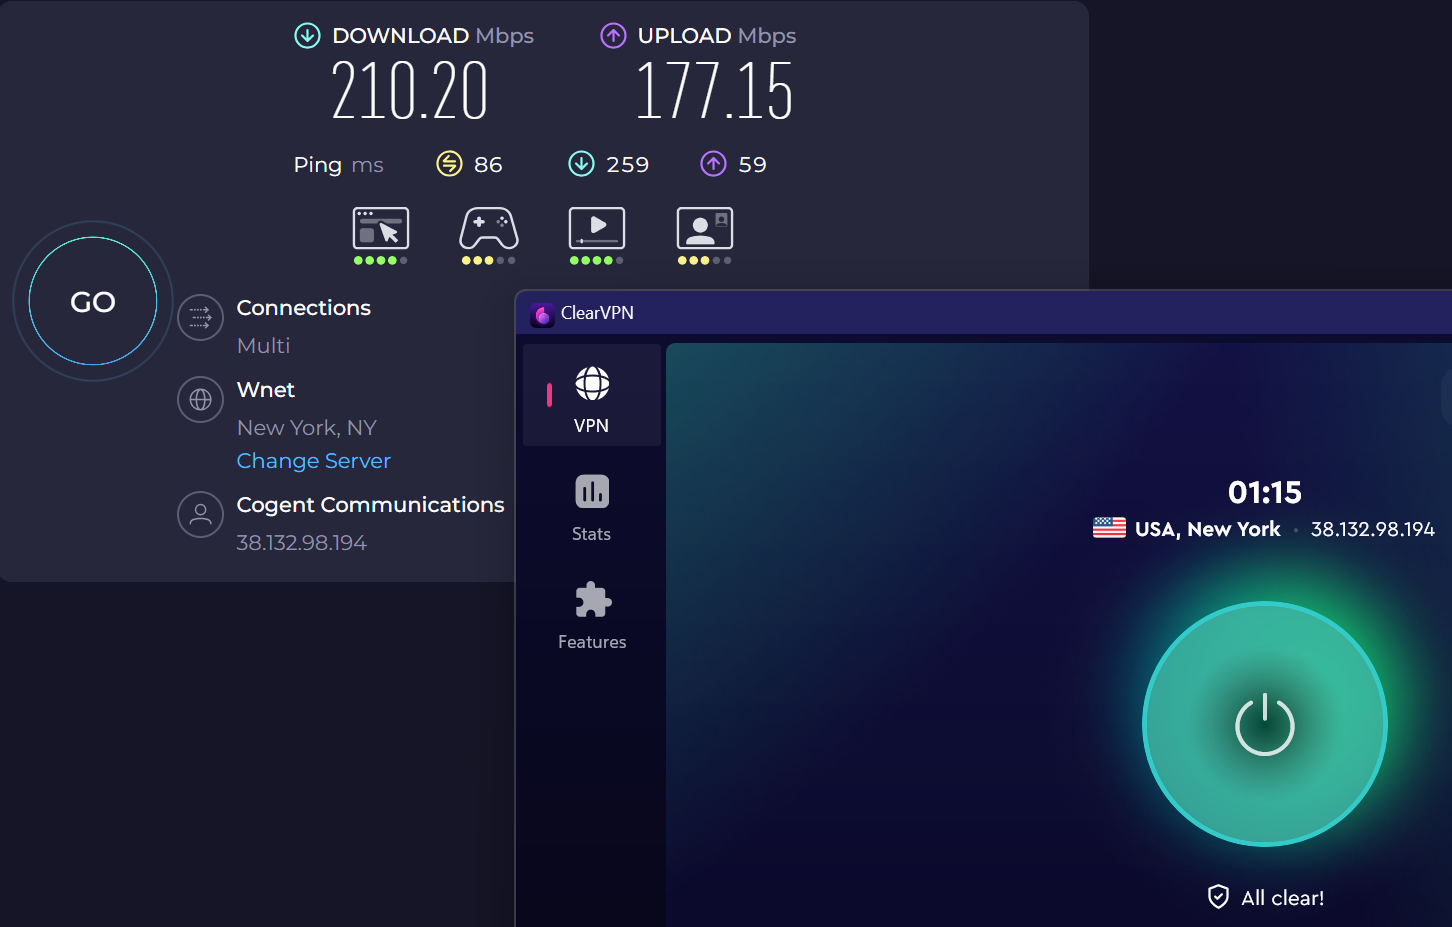1452x927 pixels.
Task: Click the upload speed arrow icon
Action: (x=613, y=36)
